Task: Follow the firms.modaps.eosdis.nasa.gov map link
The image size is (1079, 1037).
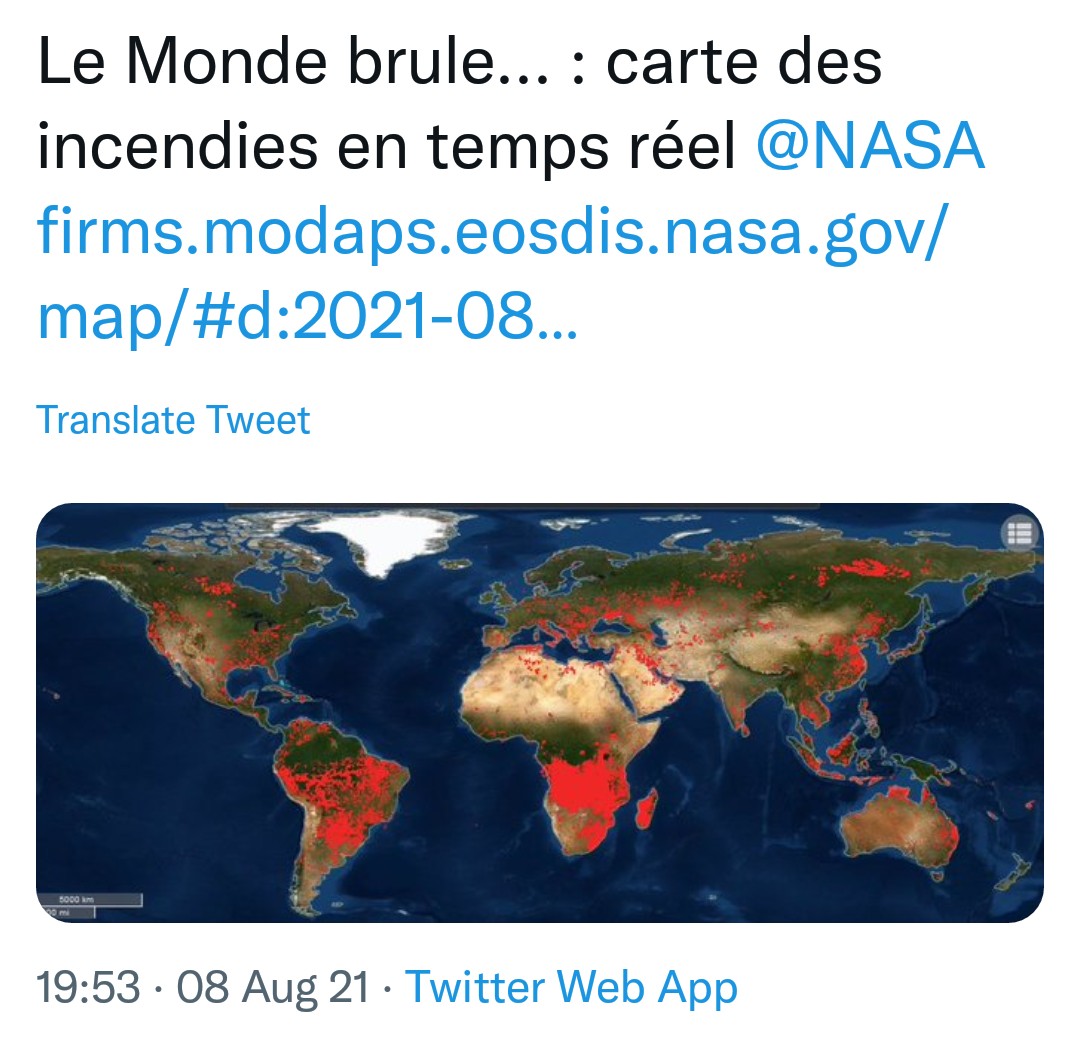Action: pyautogui.click(x=491, y=274)
